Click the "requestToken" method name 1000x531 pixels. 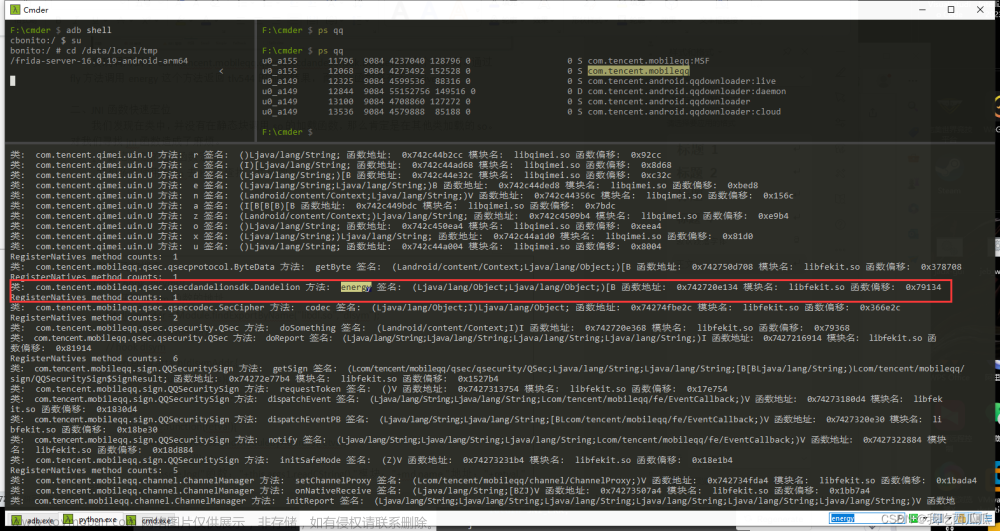310,389
